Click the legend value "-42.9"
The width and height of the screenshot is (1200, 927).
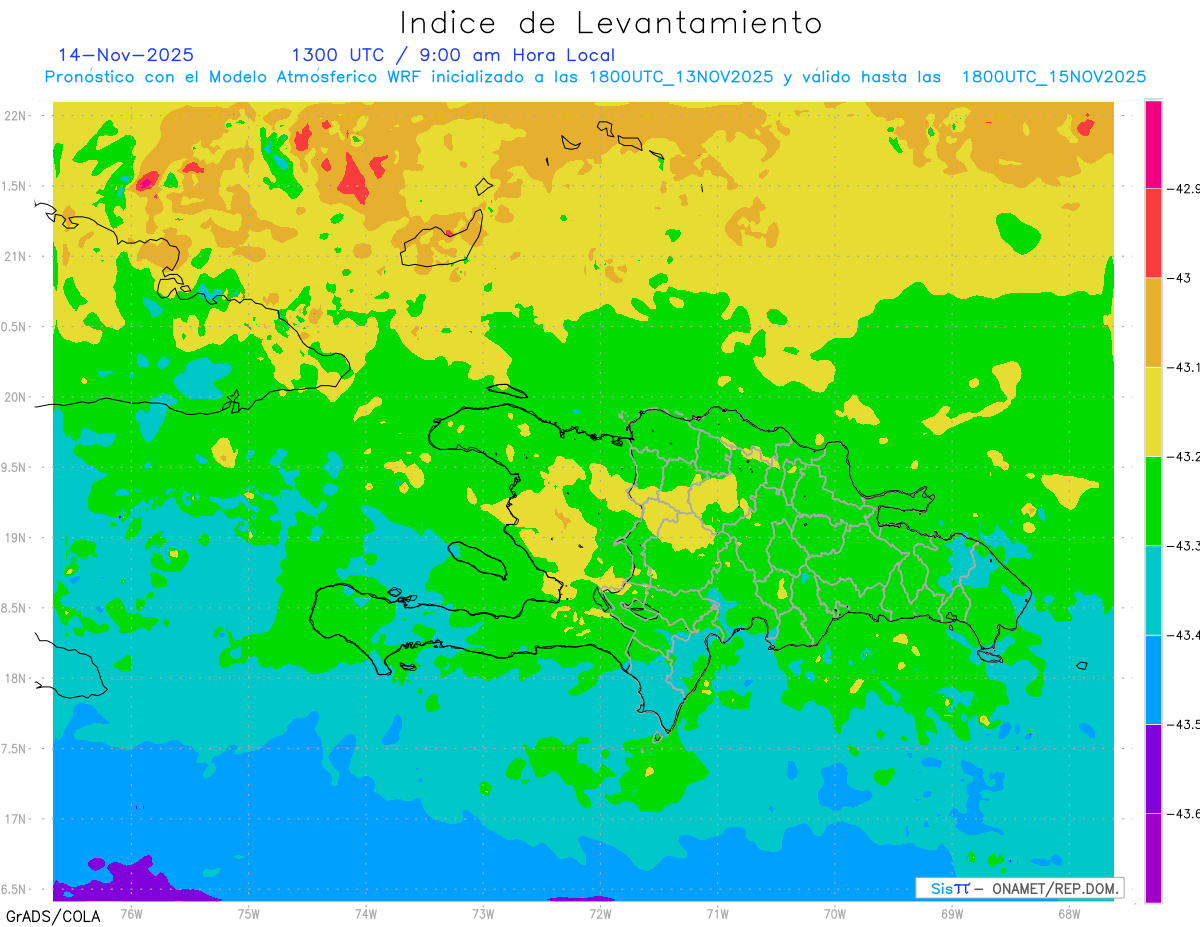[1185, 188]
